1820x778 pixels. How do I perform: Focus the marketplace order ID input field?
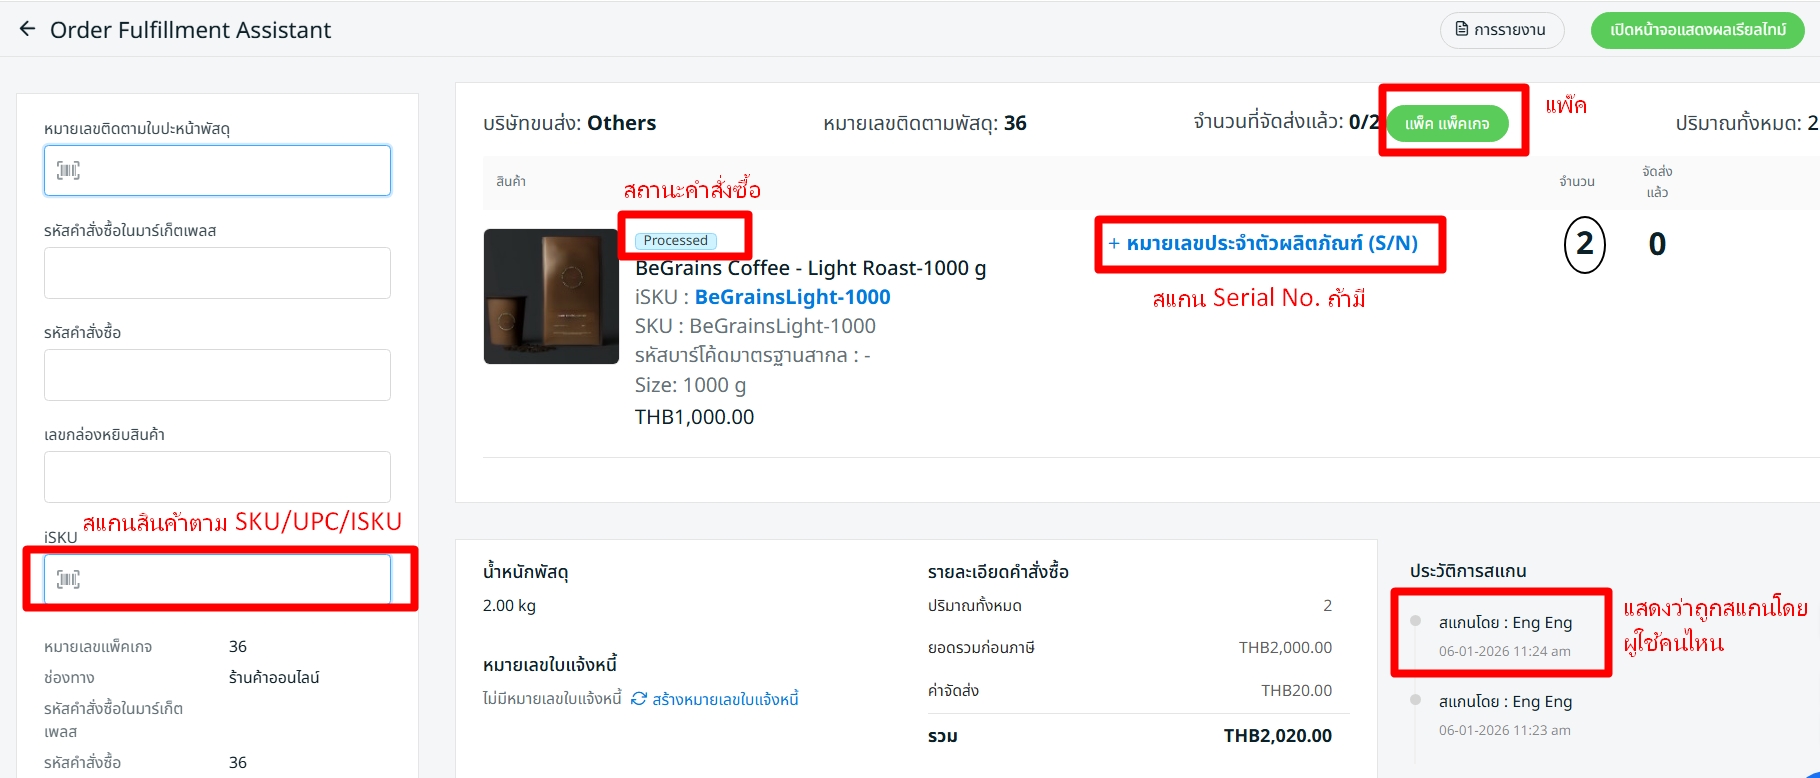(x=217, y=273)
